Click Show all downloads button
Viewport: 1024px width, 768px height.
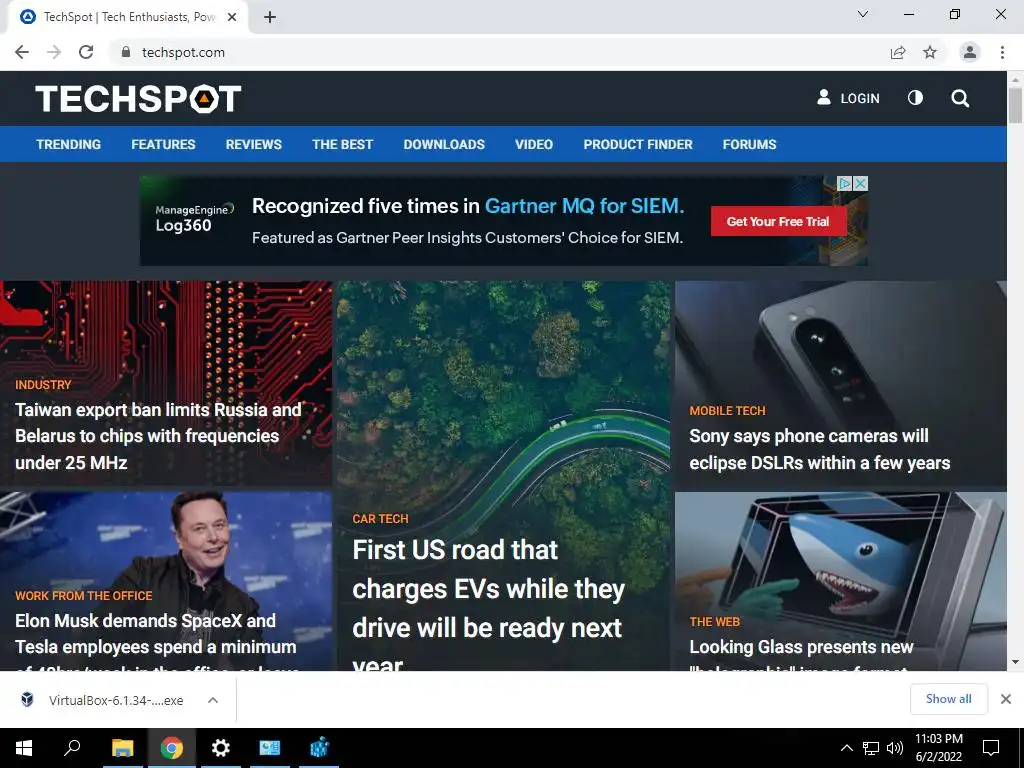point(948,699)
